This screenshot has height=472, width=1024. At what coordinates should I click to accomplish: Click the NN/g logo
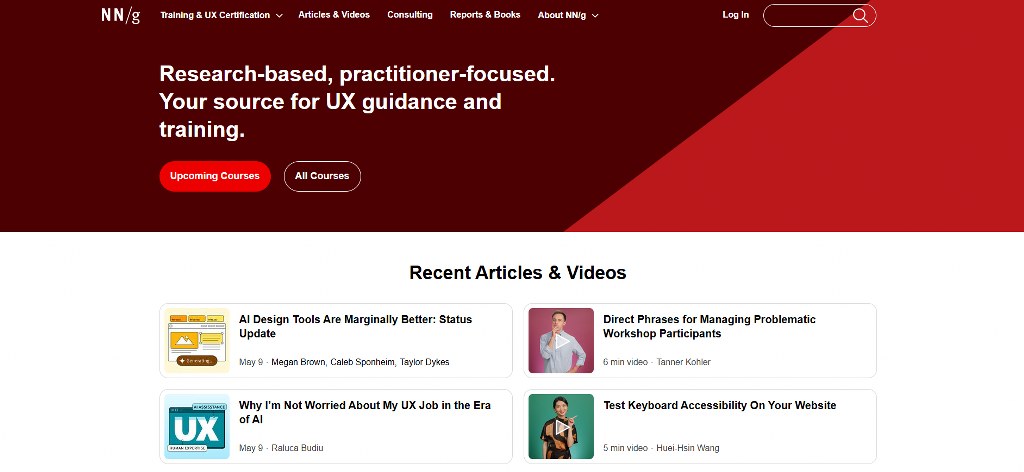coord(121,15)
